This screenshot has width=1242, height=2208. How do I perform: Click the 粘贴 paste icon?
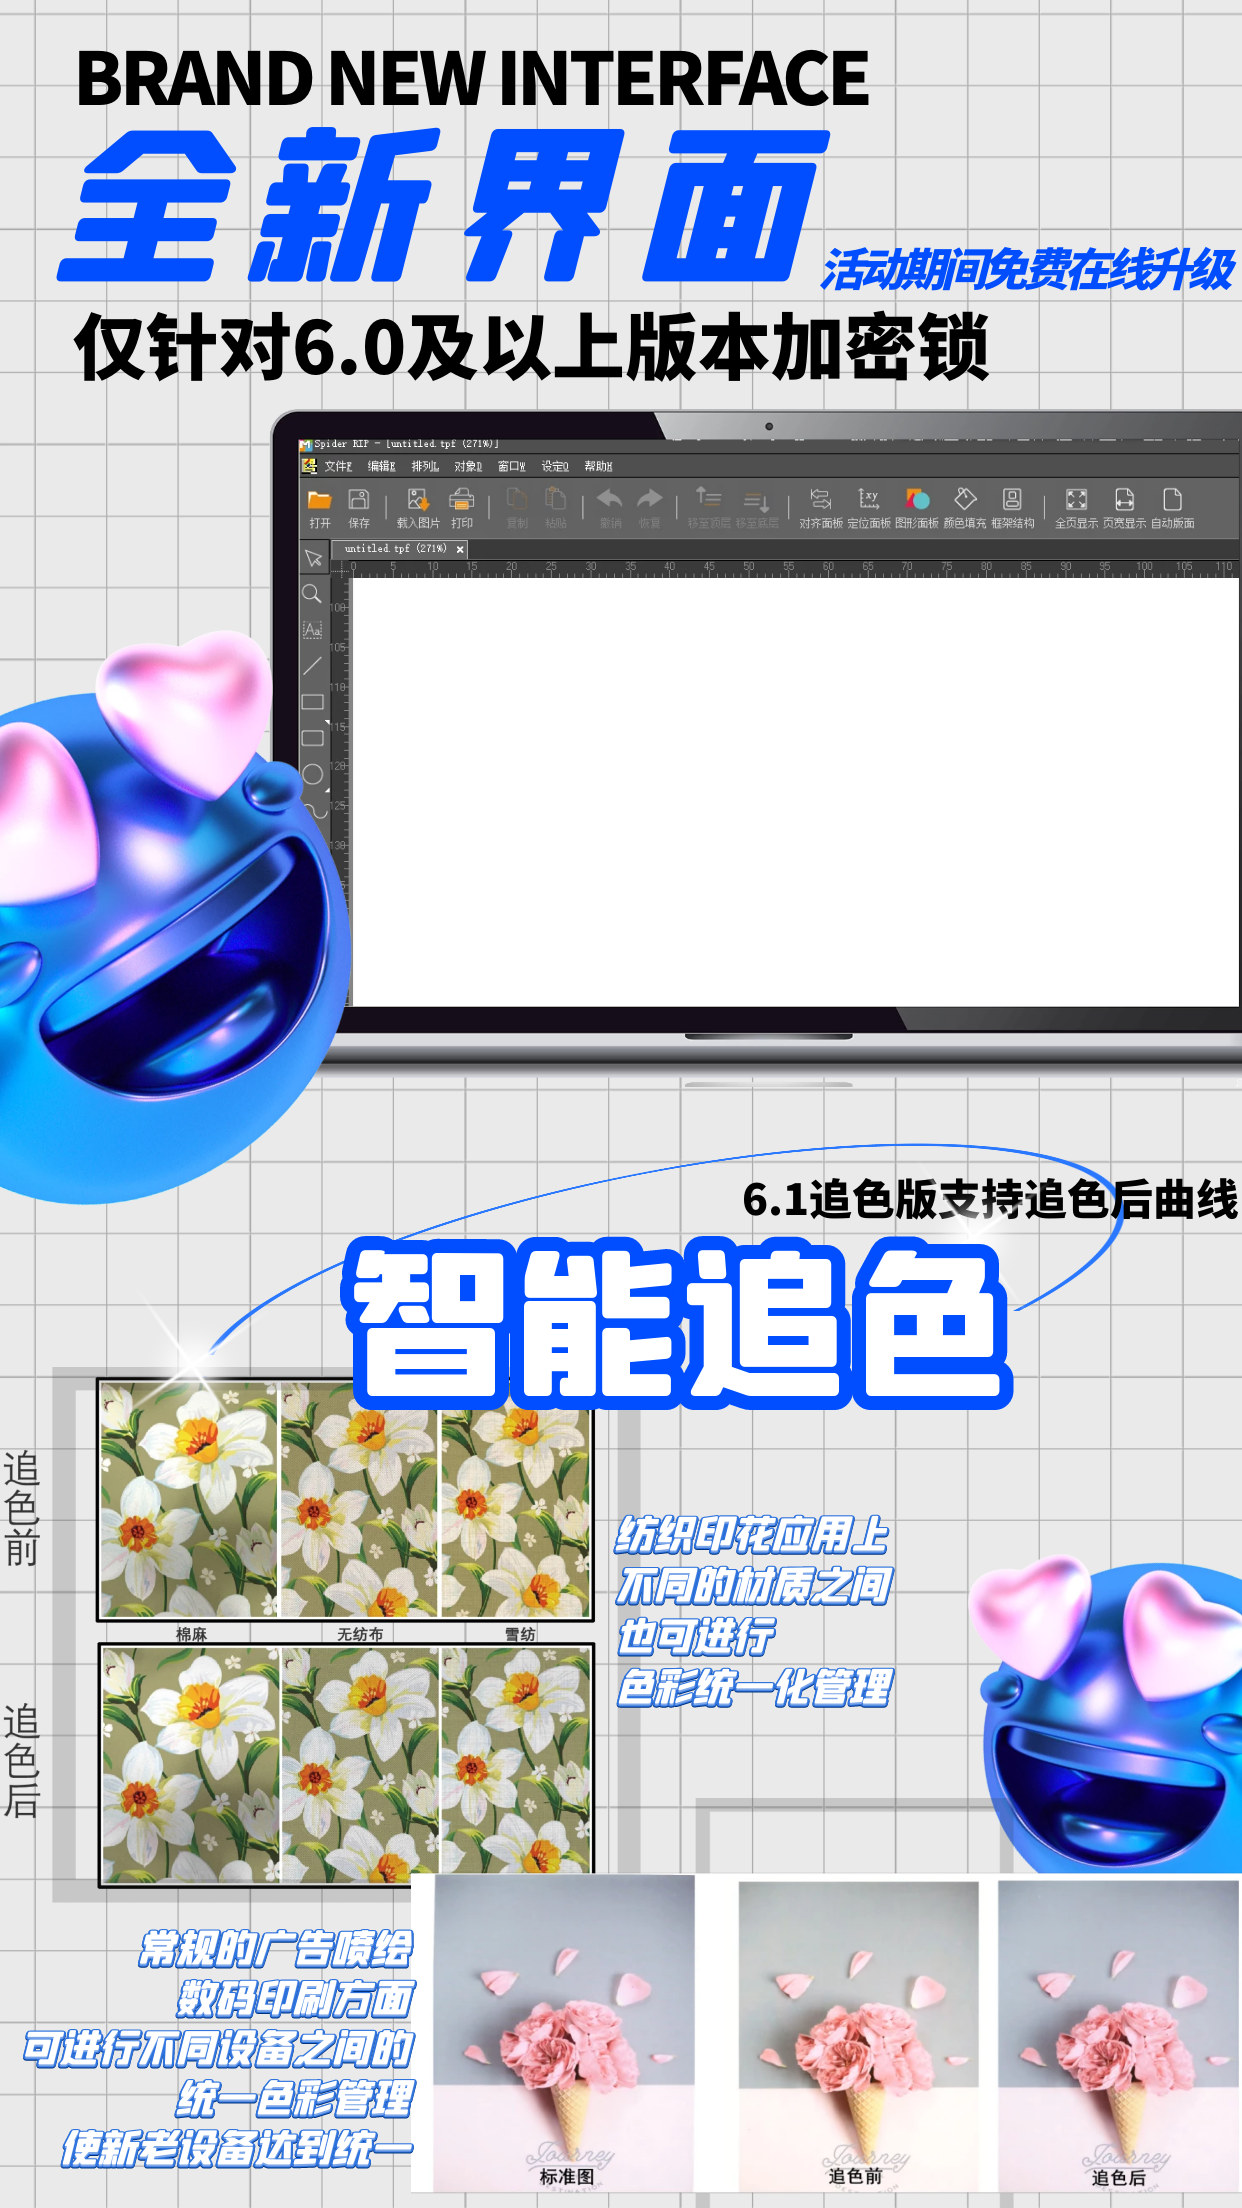(555, 499)
